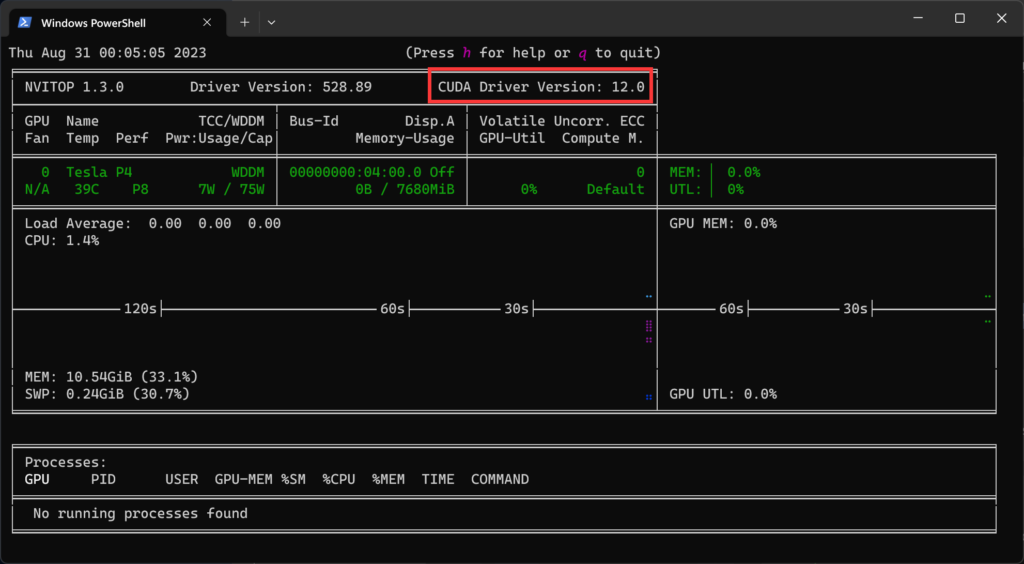Click the COMMAND column header
Image resolution: width=1024 pixels, height=564 pixels.
pos(500,479)
